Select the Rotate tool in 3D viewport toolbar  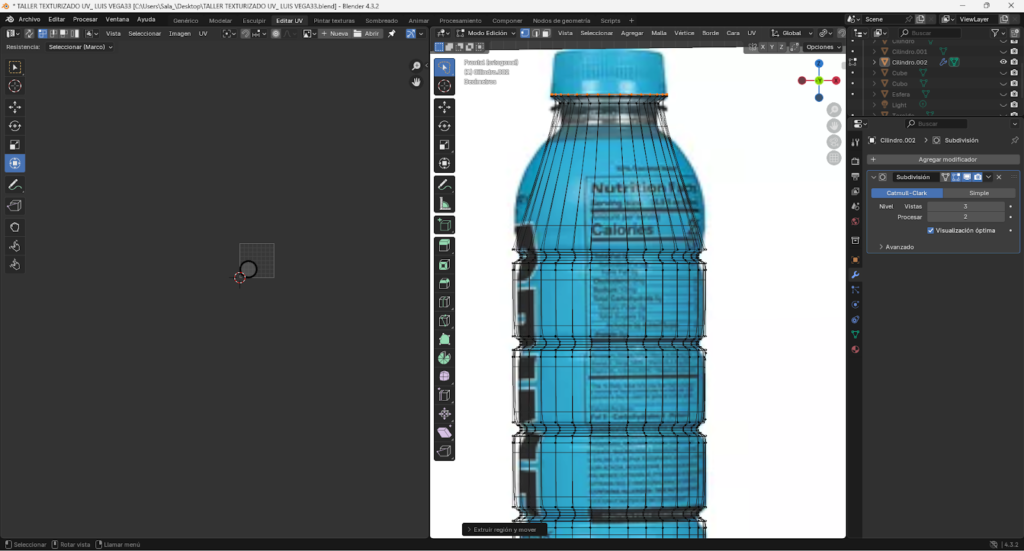[445, 126]
